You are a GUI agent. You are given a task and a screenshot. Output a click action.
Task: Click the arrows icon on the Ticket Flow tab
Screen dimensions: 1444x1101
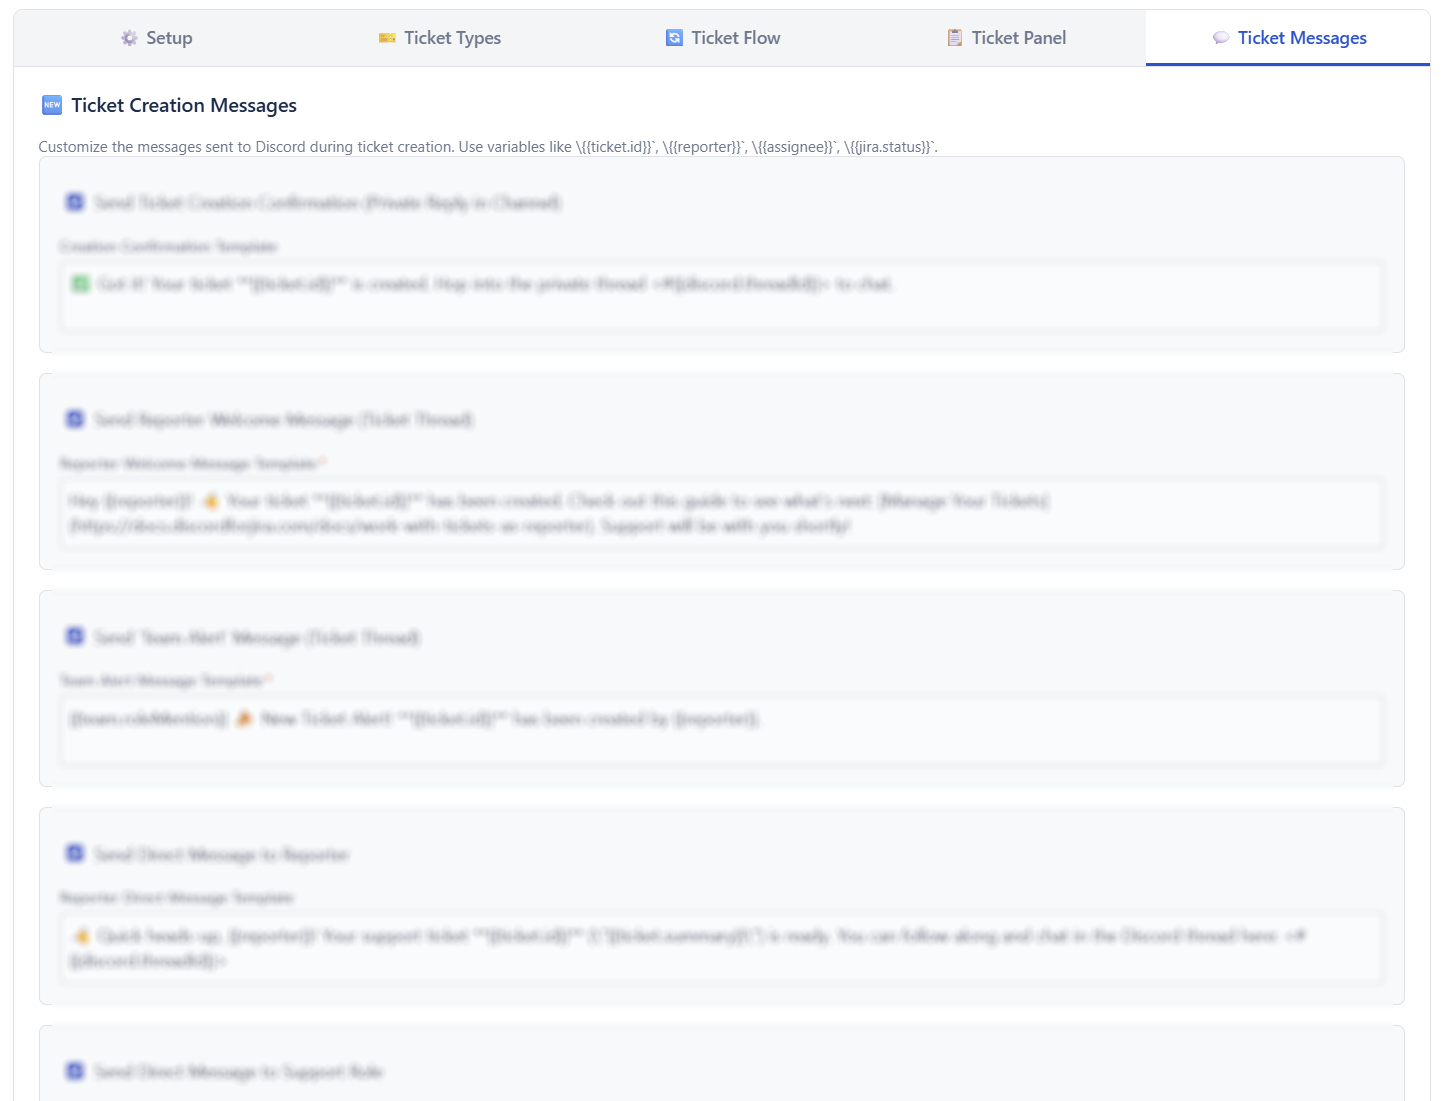(672, 37)
